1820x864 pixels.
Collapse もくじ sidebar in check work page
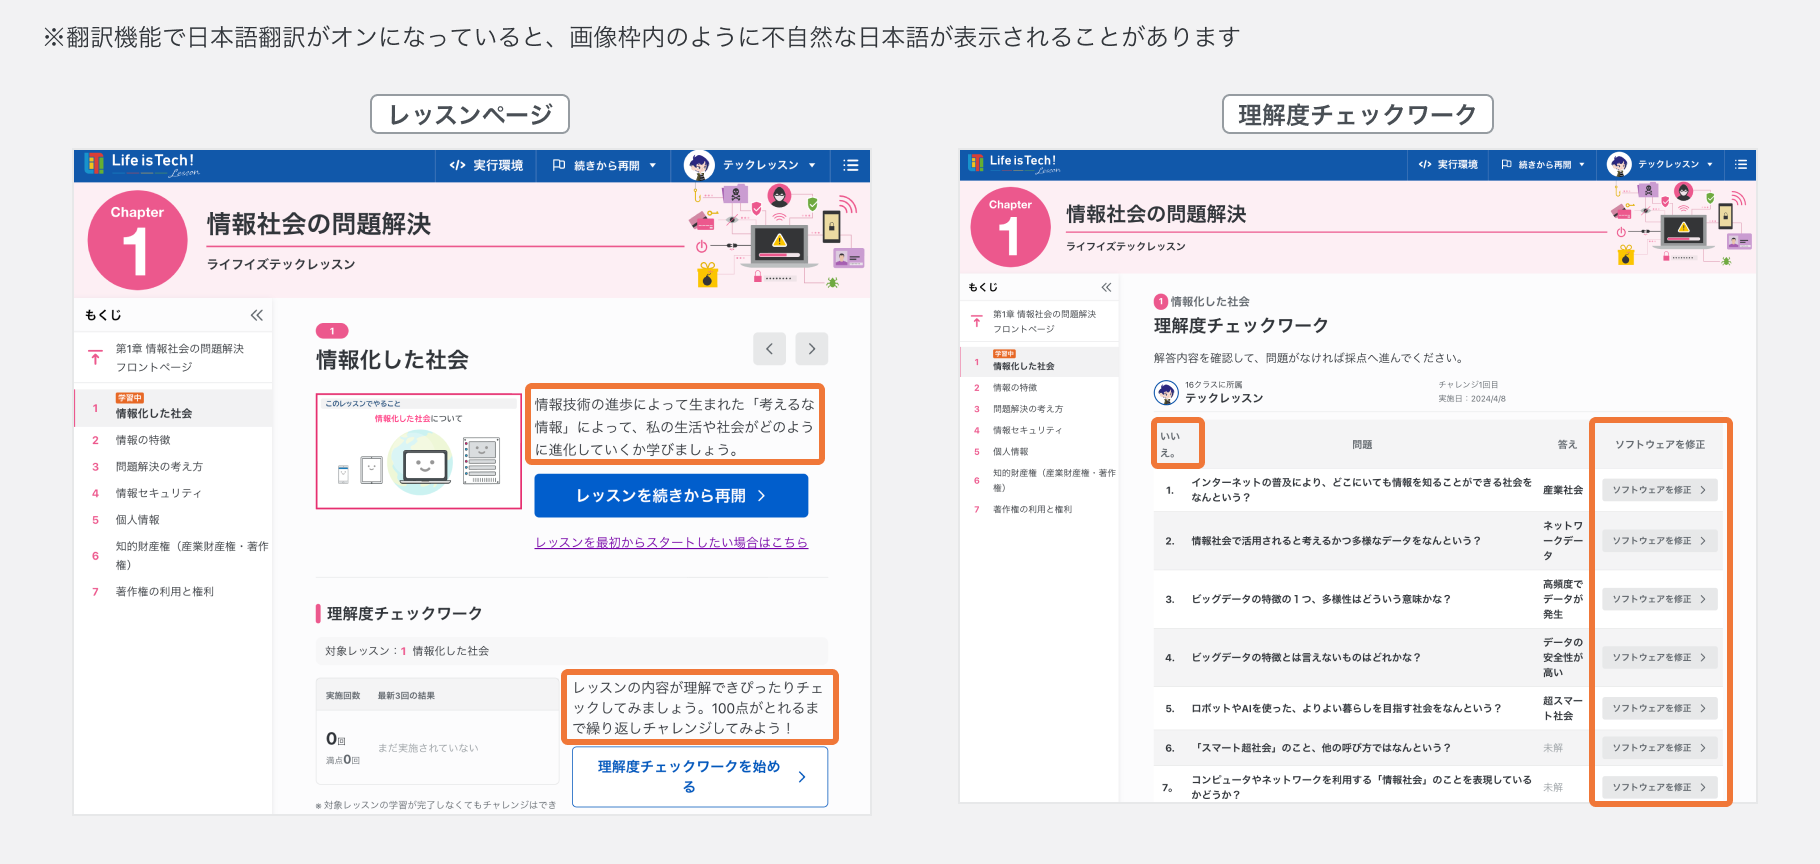[1106, 287]
